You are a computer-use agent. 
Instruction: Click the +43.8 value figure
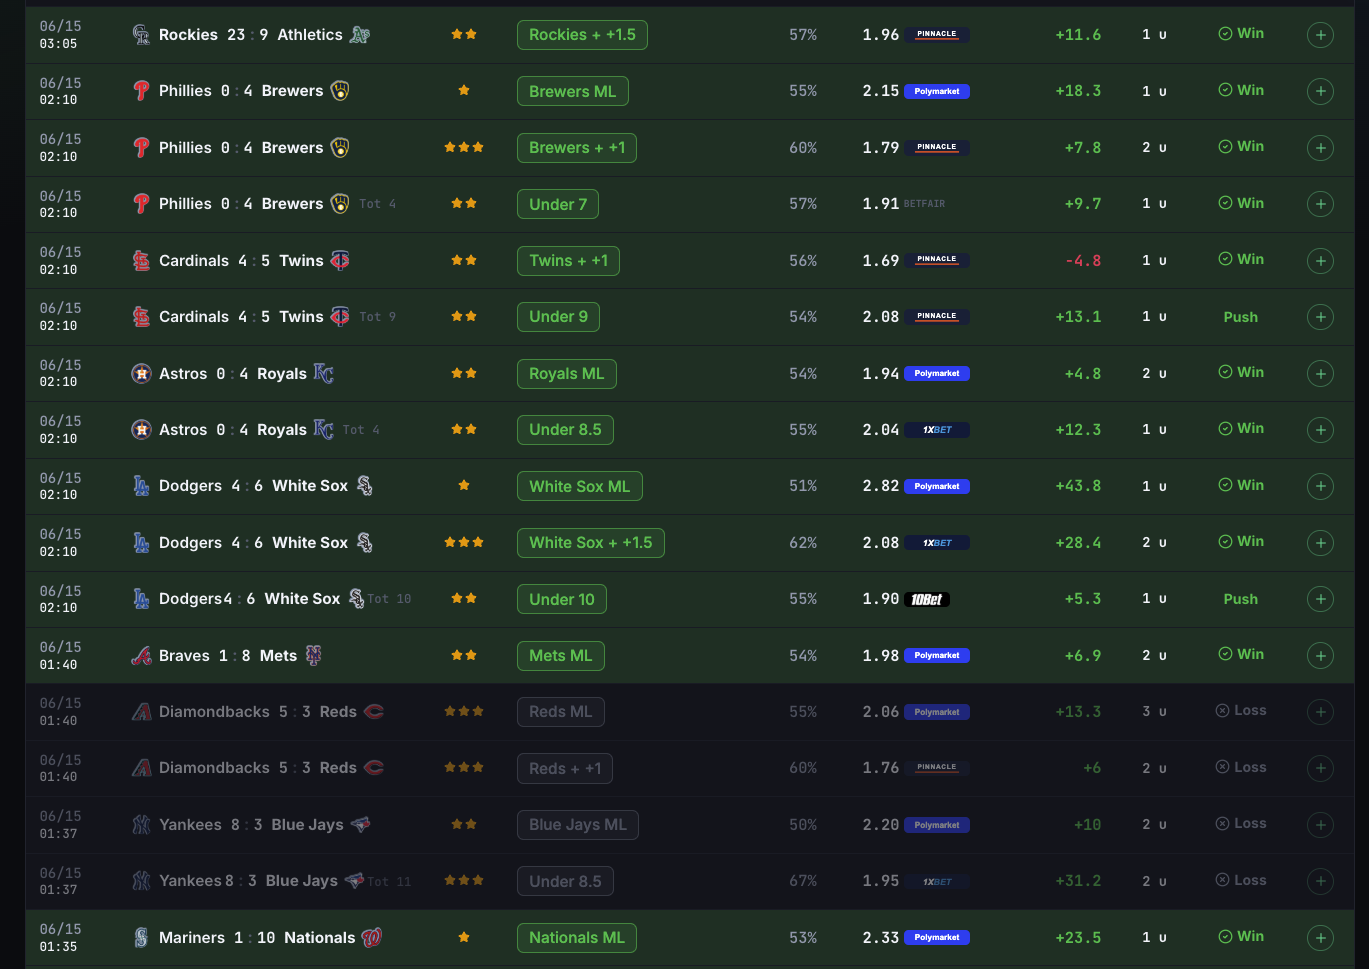(1078, 486)
